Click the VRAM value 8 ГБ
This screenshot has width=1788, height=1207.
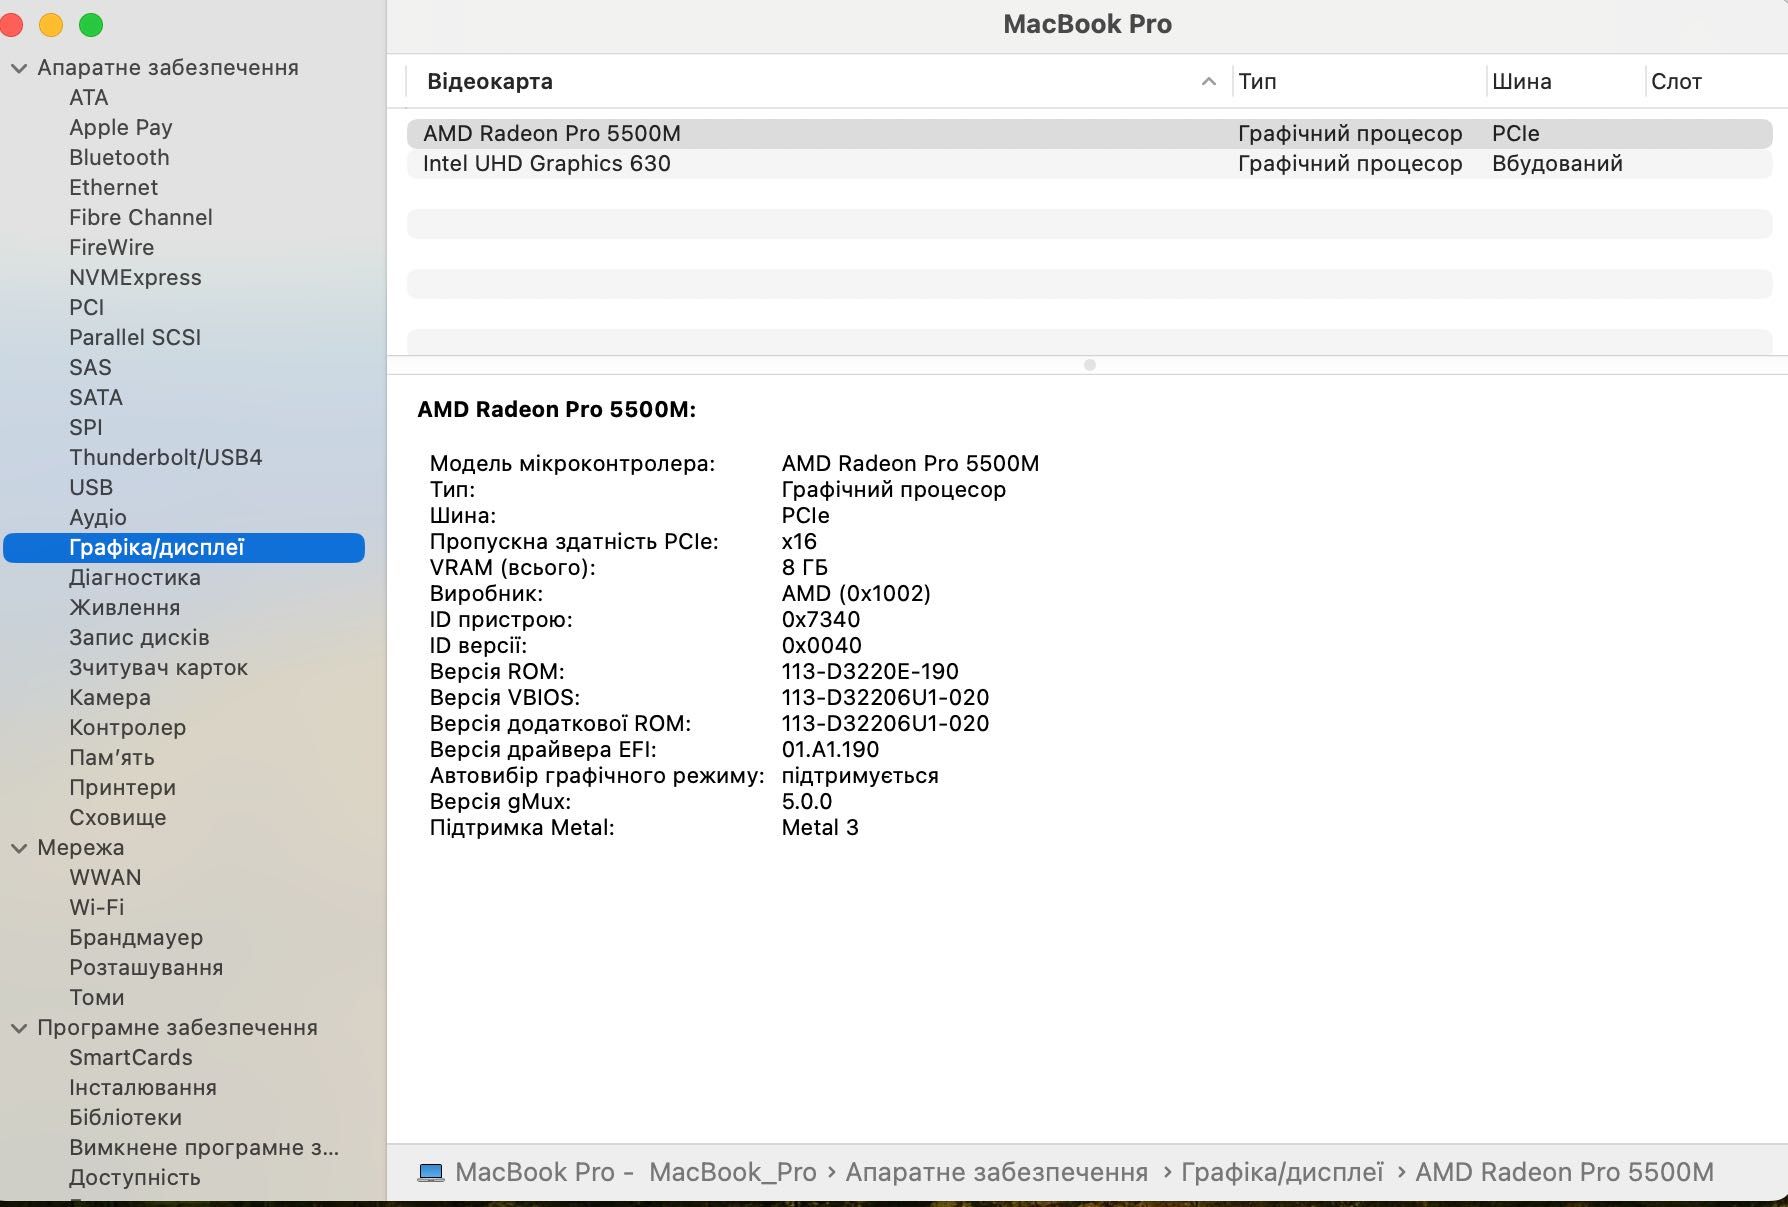coord(805,568)
